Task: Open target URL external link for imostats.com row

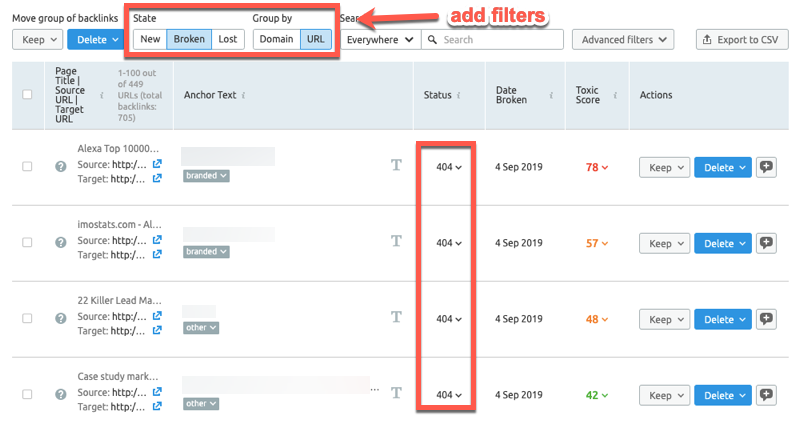Action: coord(157,255)
